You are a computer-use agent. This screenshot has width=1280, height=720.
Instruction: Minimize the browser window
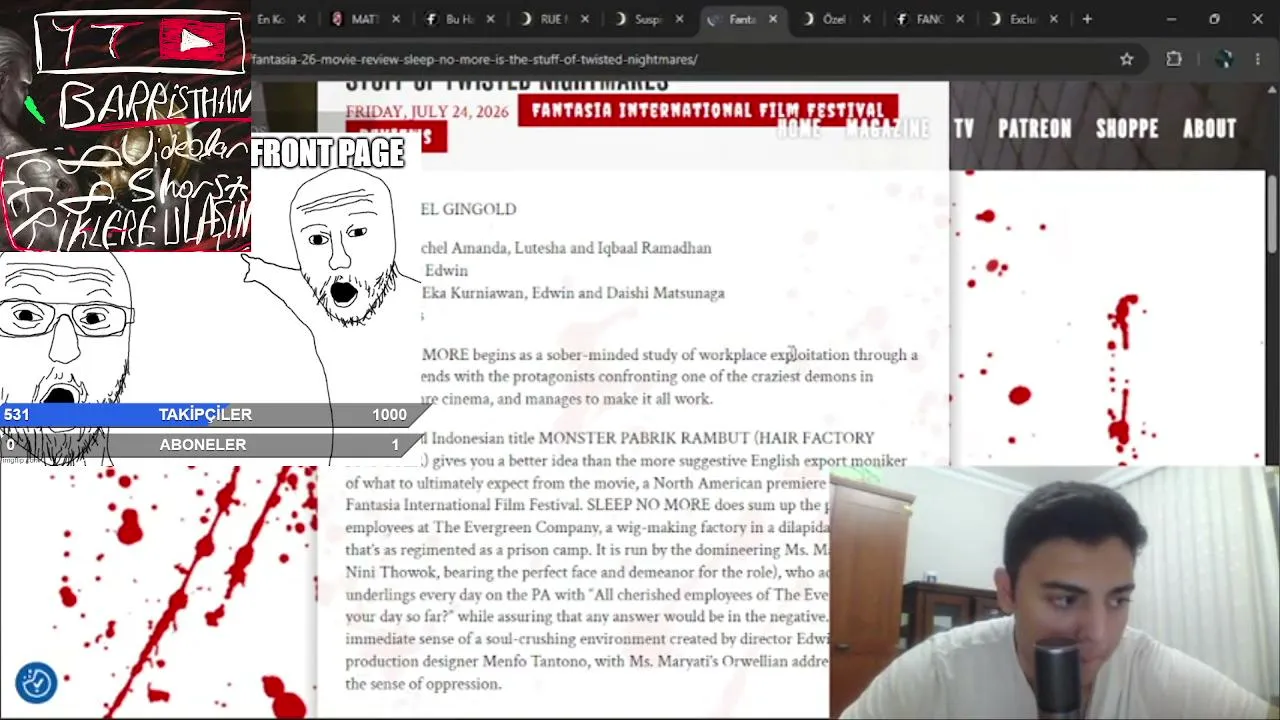(x=1171, y=19)
